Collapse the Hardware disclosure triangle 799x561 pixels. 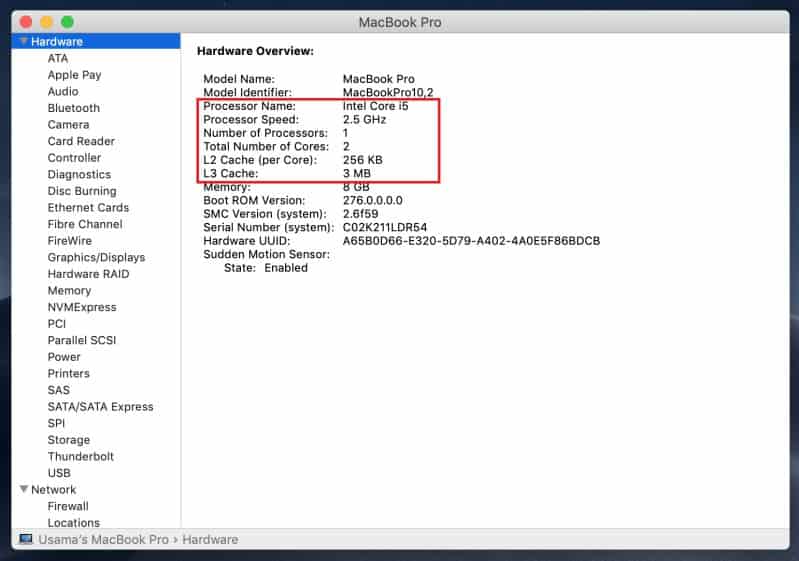[x=23, y=41]
